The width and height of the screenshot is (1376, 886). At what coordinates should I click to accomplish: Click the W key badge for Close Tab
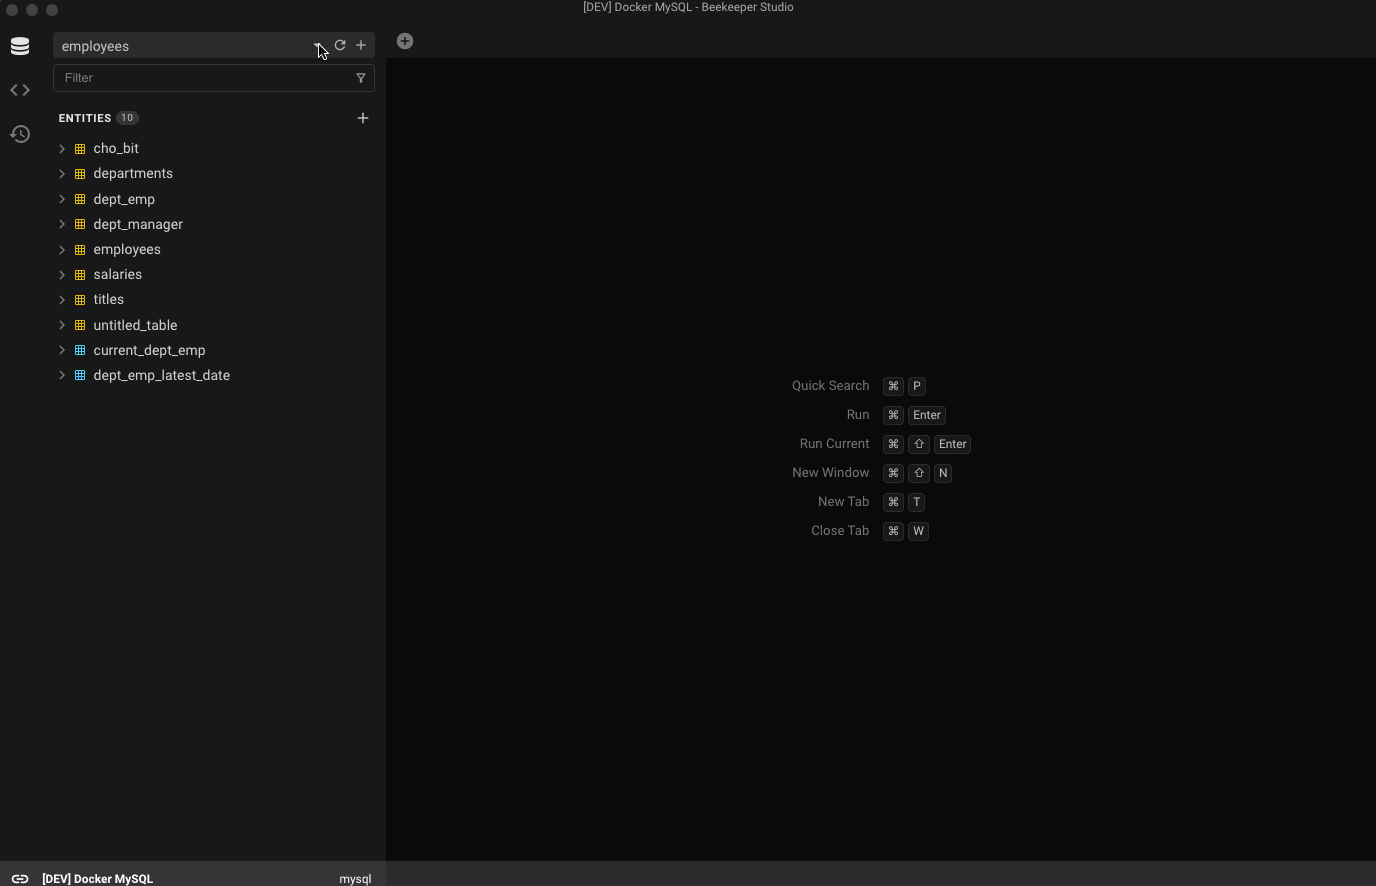pyautogui.click(x=919, y=531)
